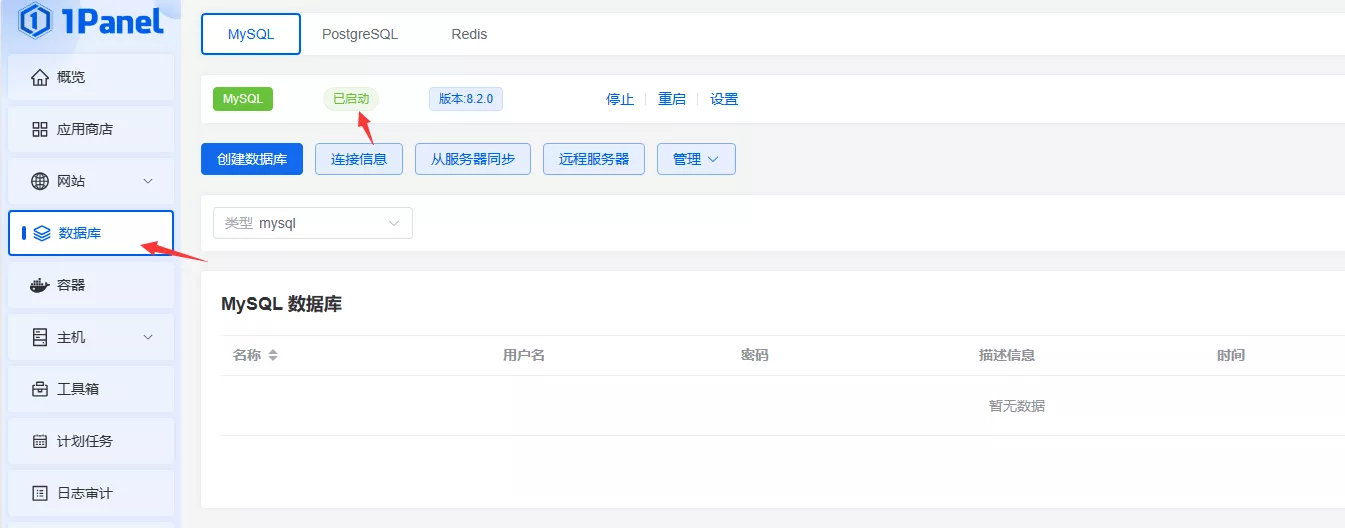Click the calendar icon for 计划任务

pos(40,441)
